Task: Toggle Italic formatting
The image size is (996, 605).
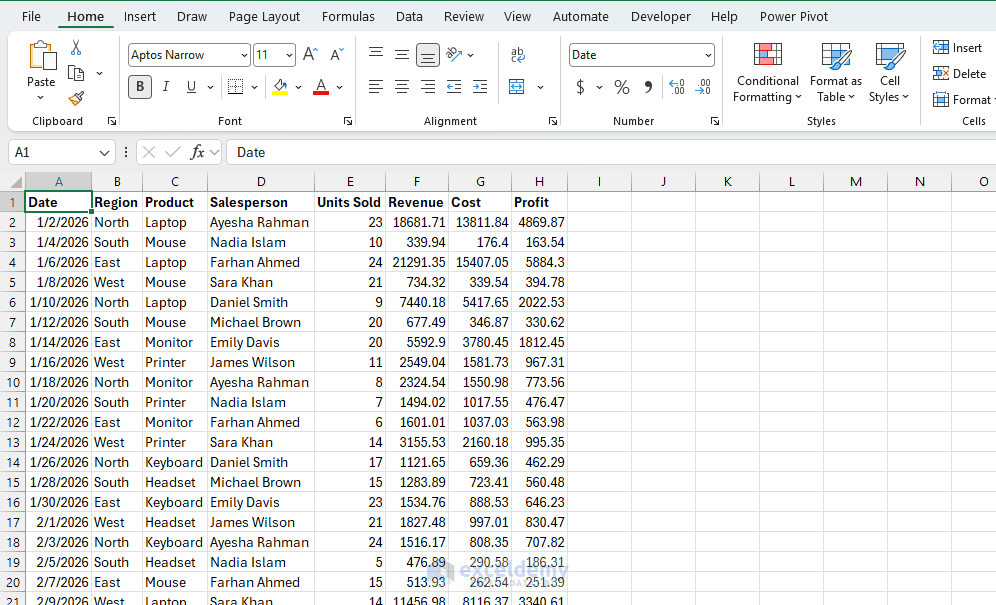Action: coord(166,87)
